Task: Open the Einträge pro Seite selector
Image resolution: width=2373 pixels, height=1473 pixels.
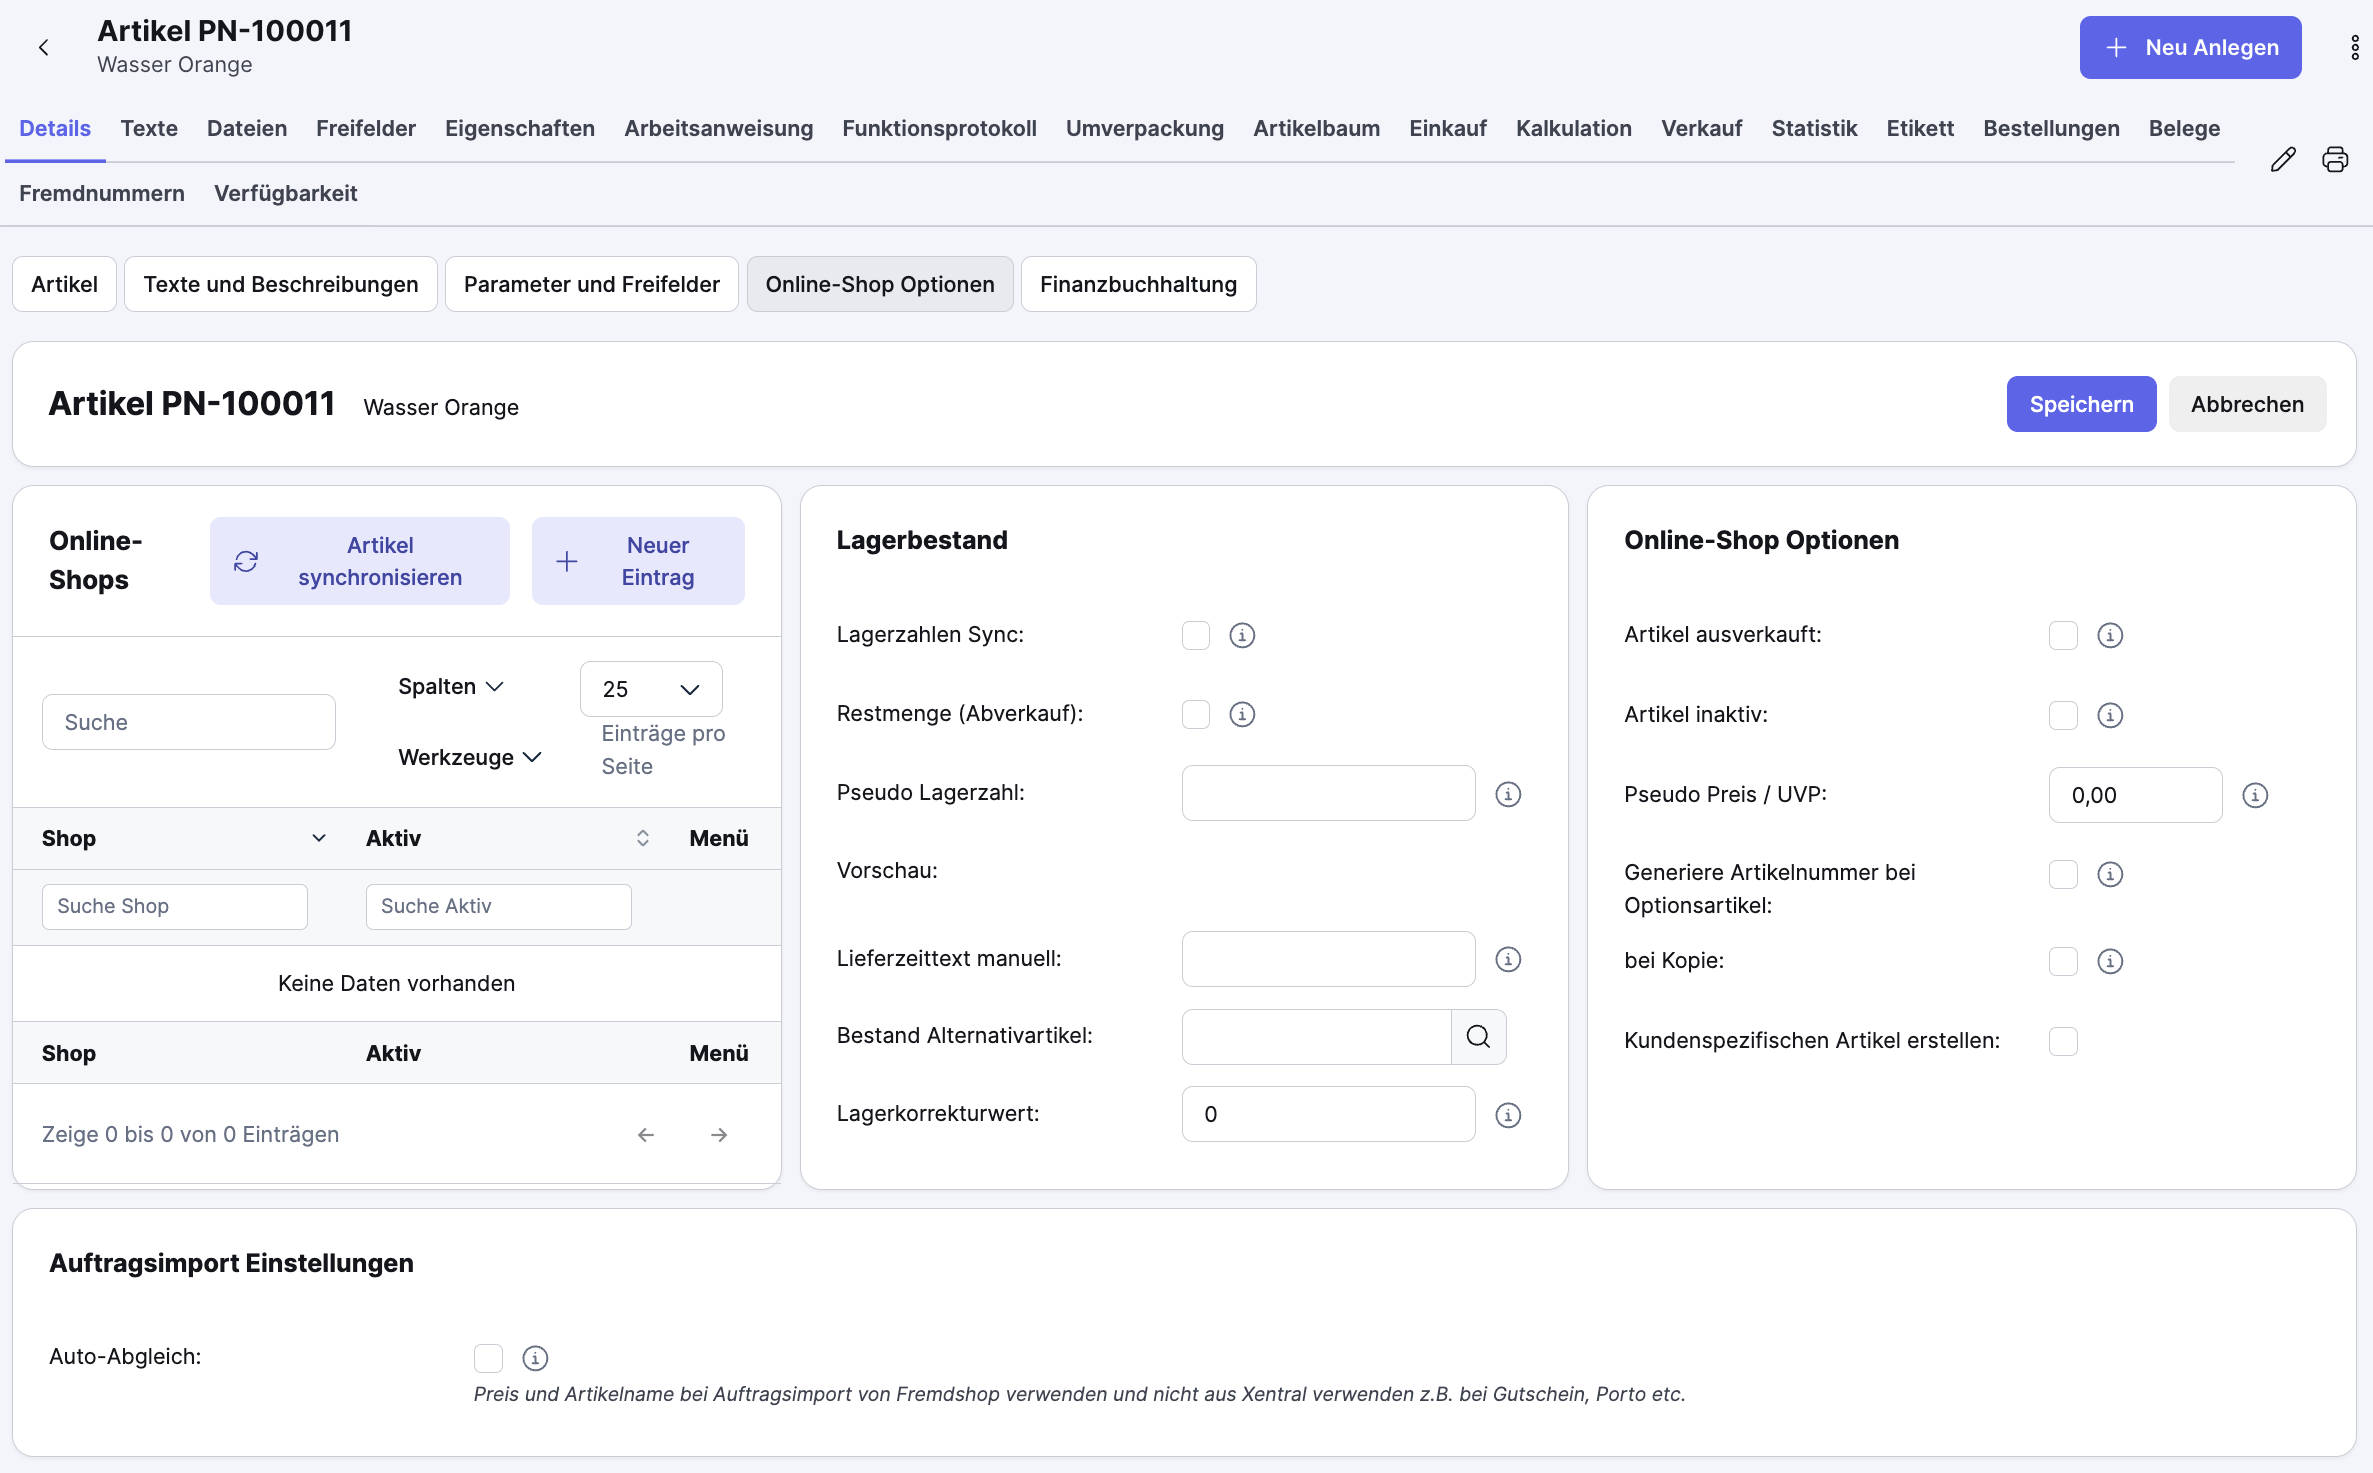Action: point(650,689)
